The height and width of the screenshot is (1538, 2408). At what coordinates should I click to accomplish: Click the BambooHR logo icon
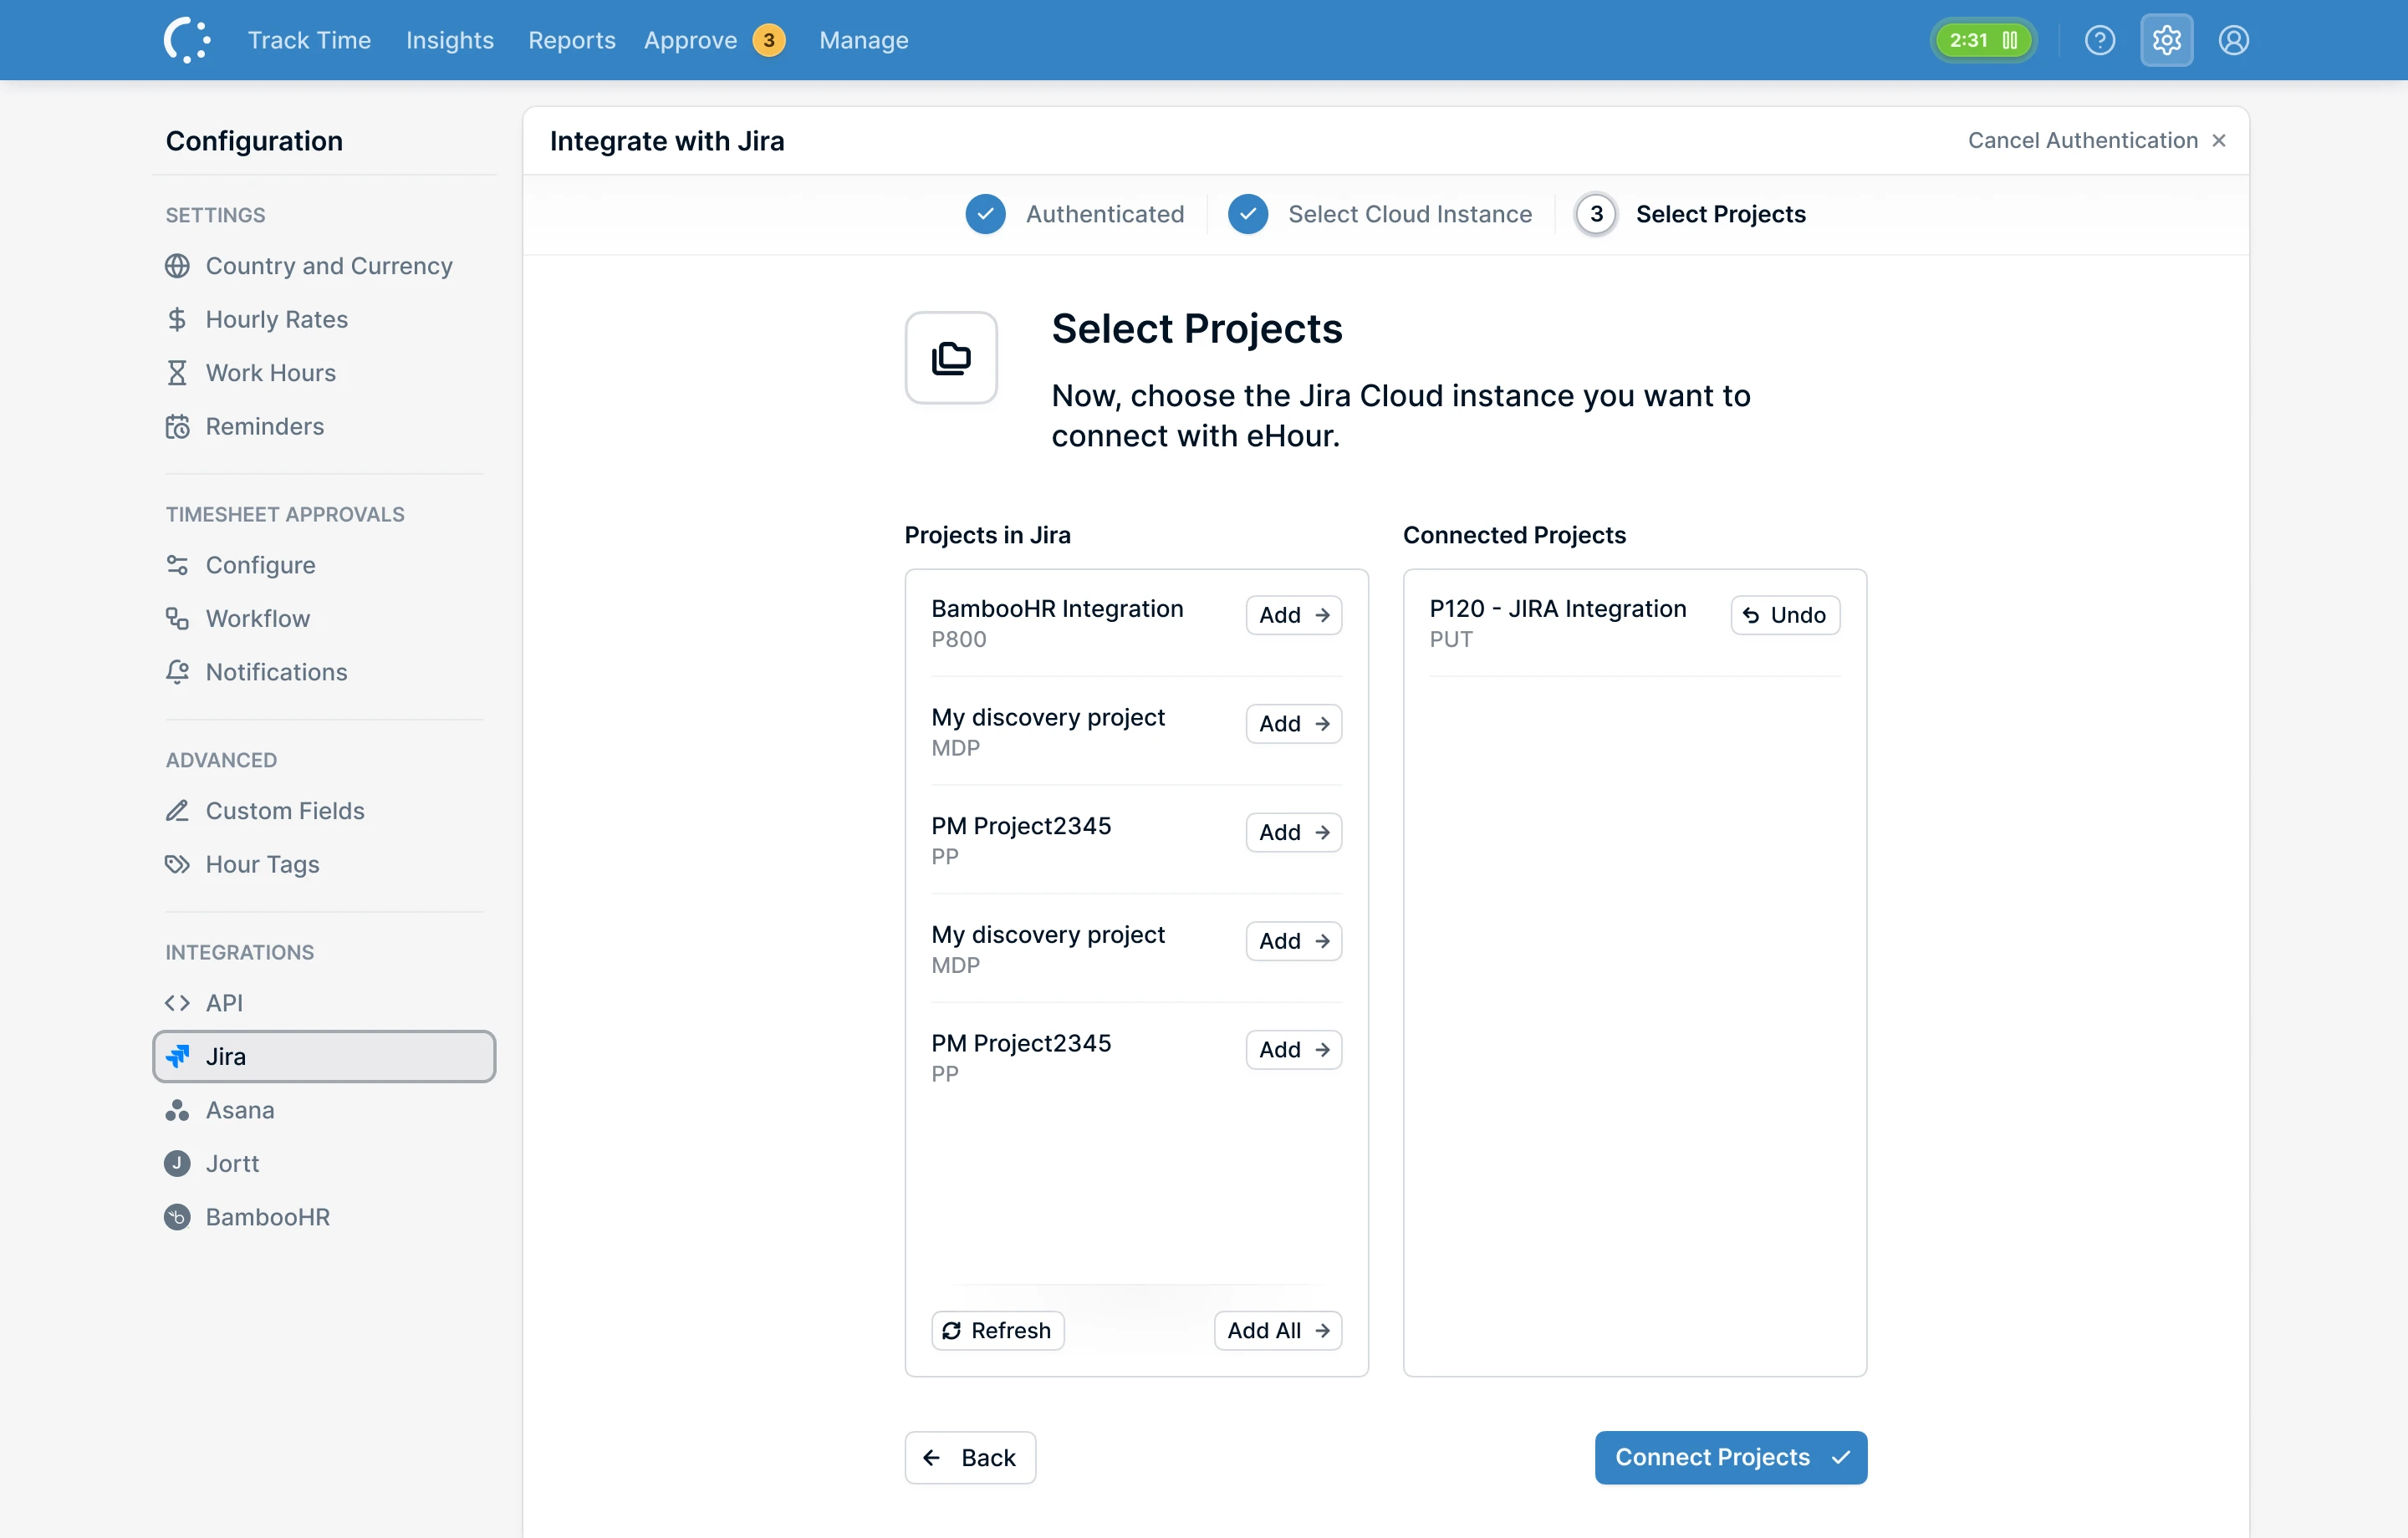pyautogui.click(x=177, y=1217)
